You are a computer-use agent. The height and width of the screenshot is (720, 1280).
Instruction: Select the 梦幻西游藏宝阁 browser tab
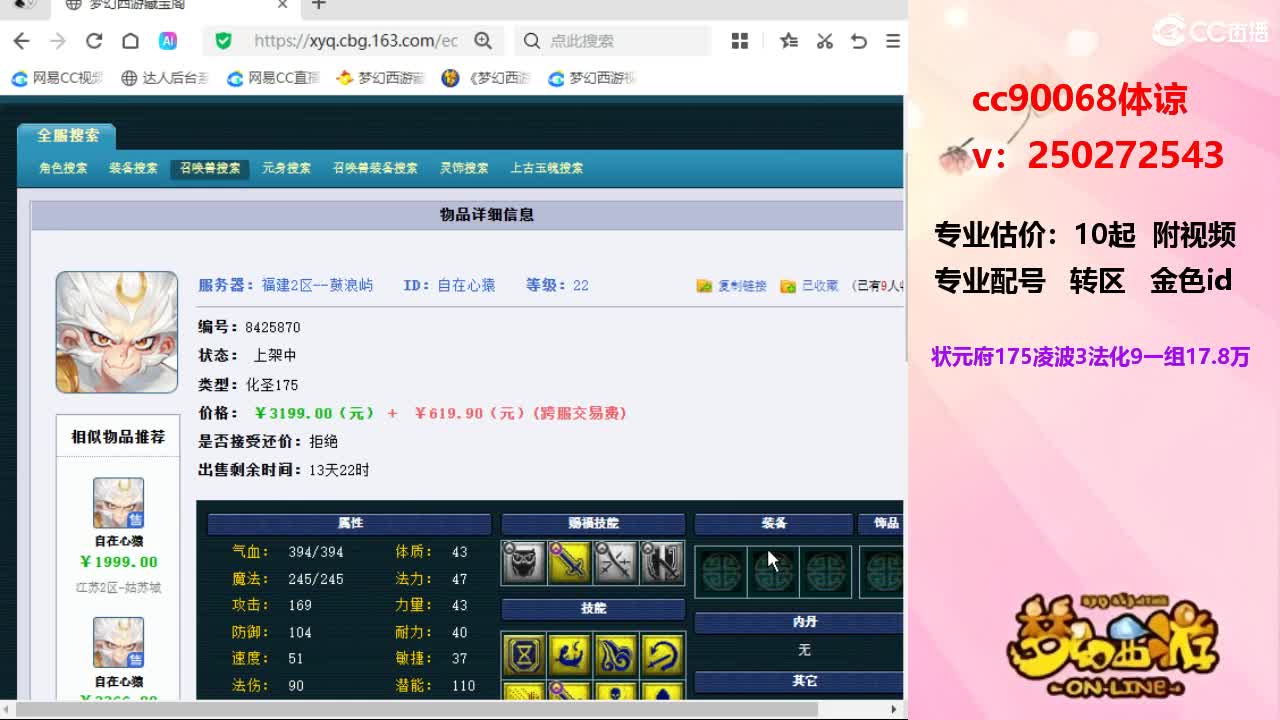click(x=177, y=6)
